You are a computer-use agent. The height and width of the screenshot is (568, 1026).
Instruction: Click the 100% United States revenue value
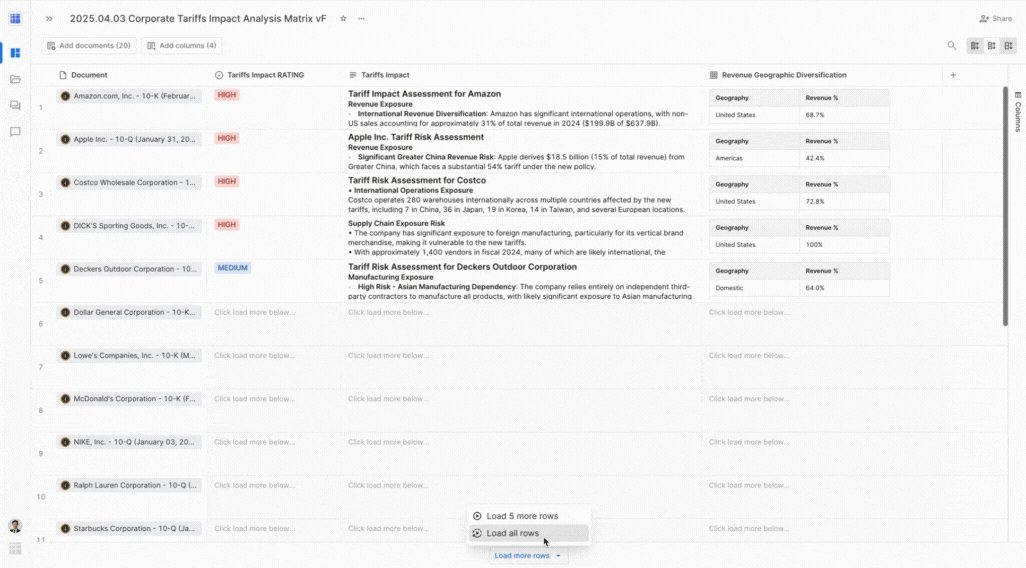[814, 244]
